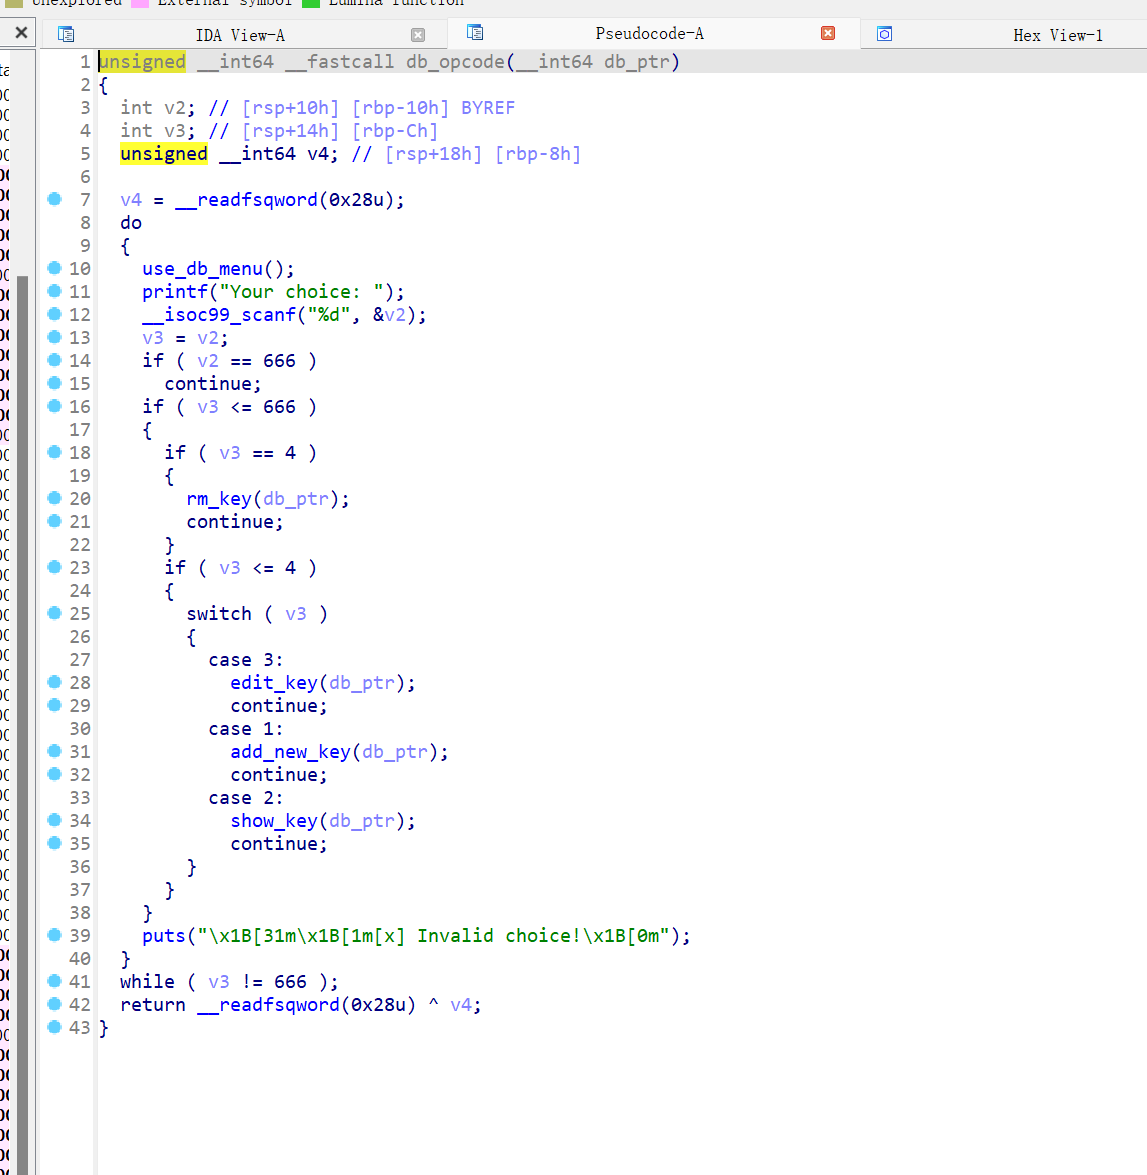The image size is (1147, 1175).
Task: Toggle breakpoint dot on line 14
Action: [54, 360]
